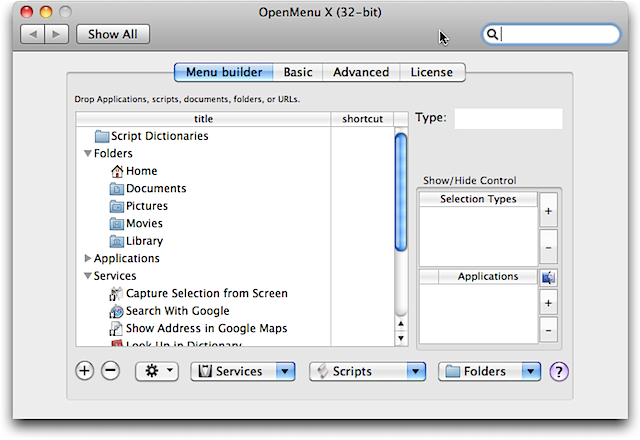Click the red close window button
The image size is (640, 440).
[x=27, y=12]
